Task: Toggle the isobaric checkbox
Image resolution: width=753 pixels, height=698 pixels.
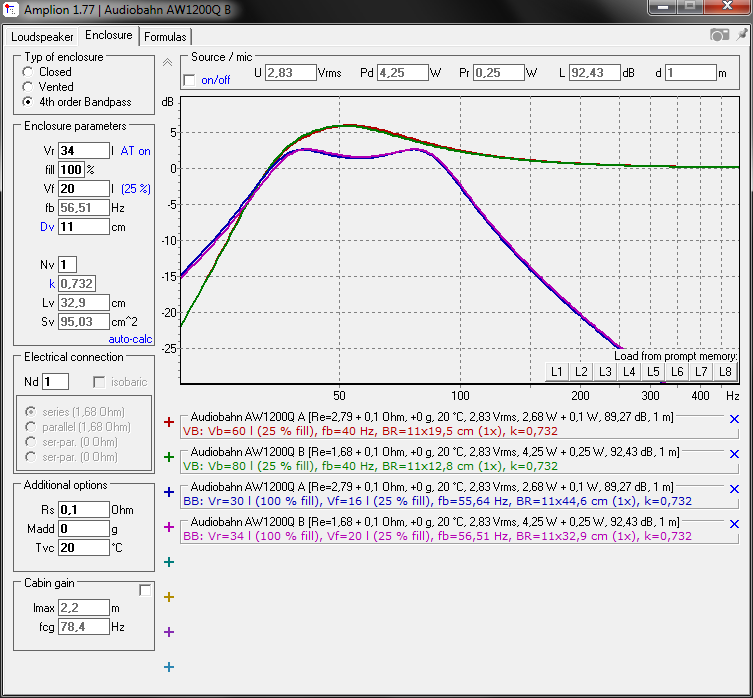Action: pos(99,382)
